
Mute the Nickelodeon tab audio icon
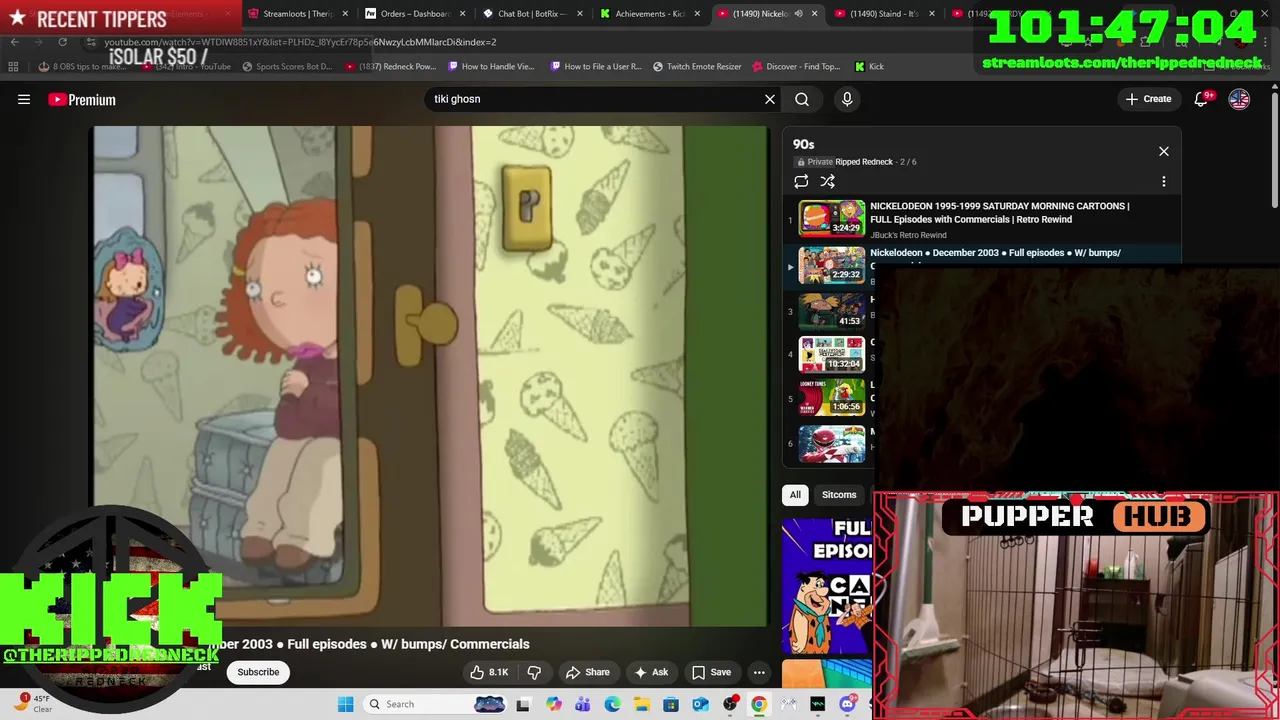798,14
